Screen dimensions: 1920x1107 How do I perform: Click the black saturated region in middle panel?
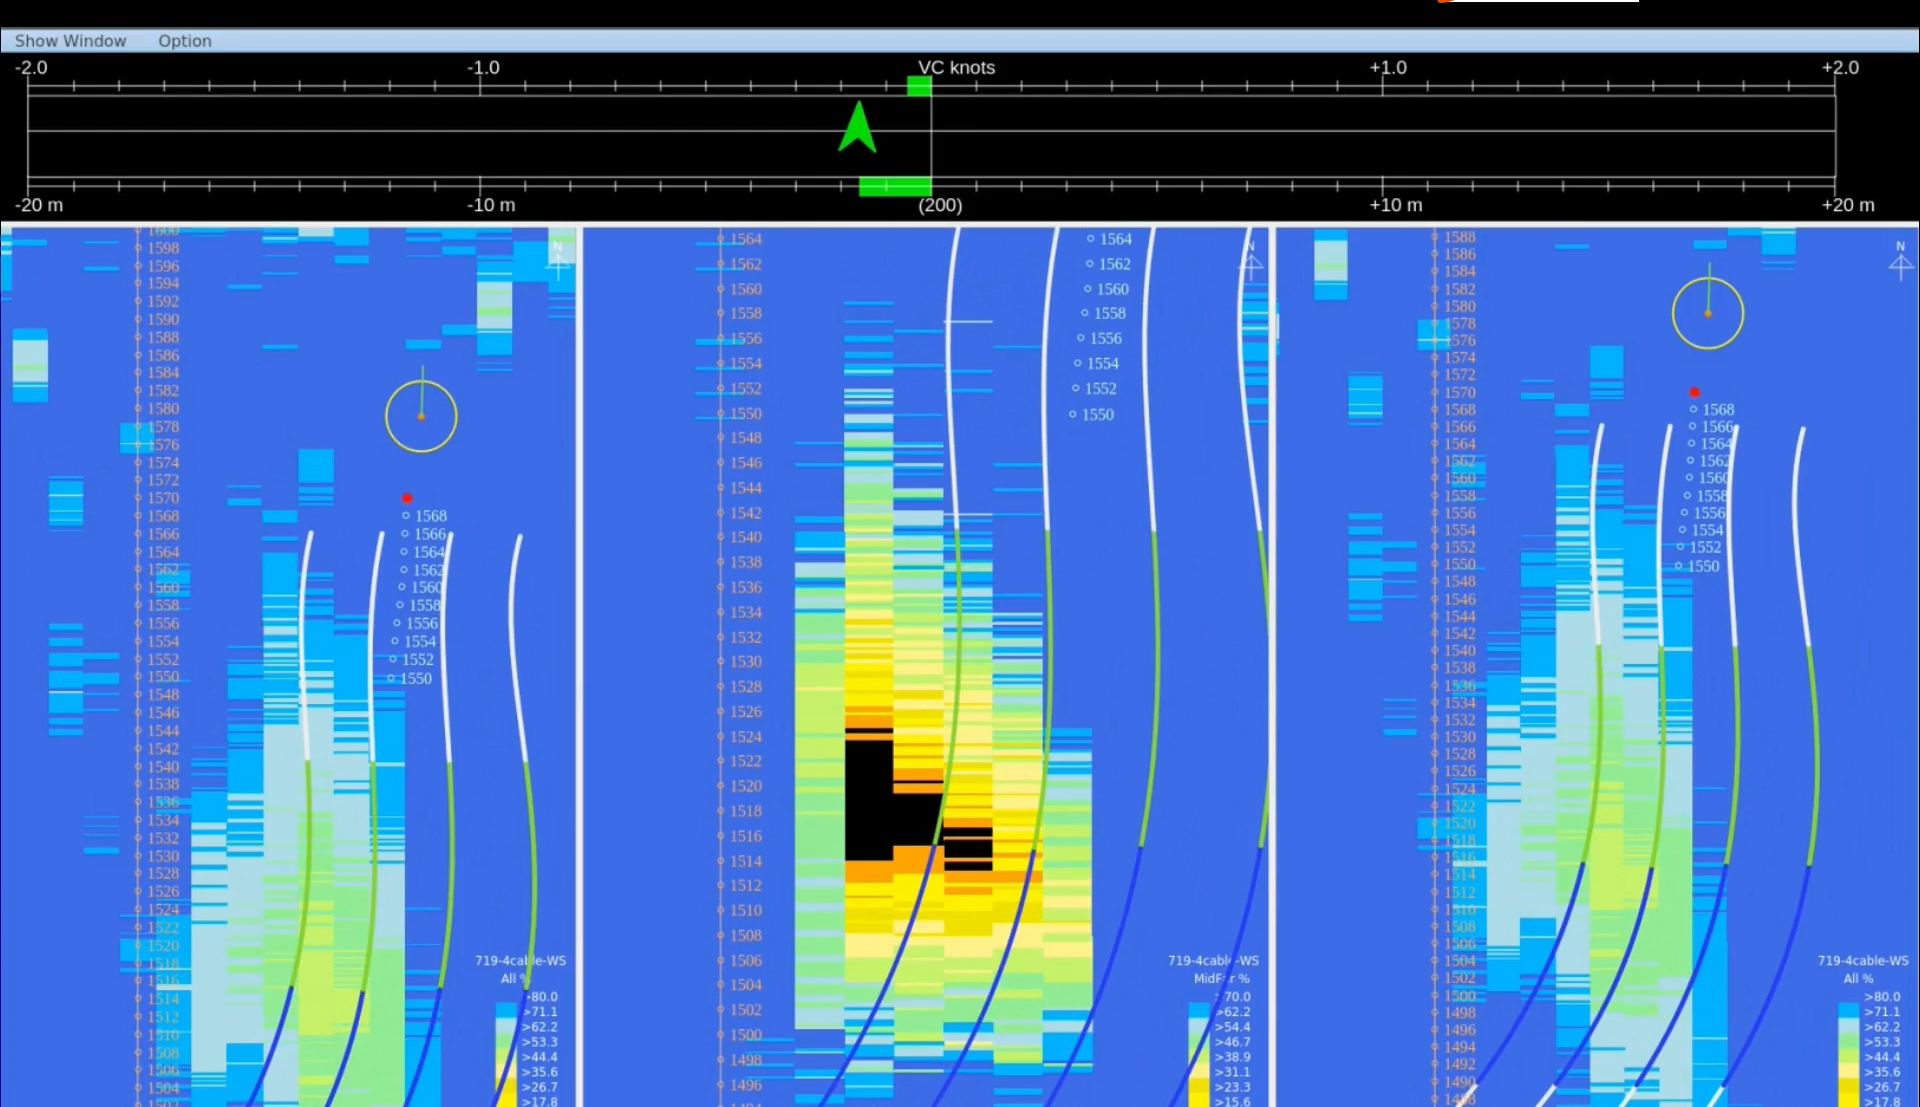(x=868, y=800)
